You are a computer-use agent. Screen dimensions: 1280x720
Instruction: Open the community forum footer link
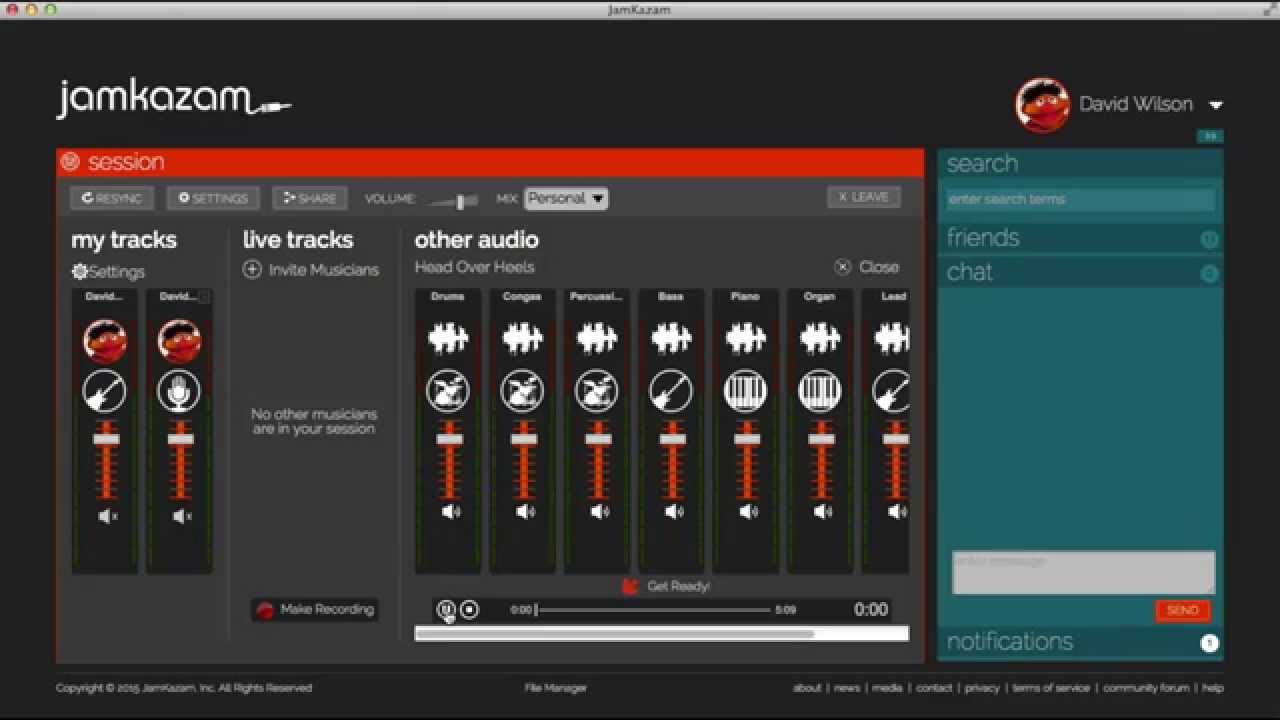coord(1146,688)
